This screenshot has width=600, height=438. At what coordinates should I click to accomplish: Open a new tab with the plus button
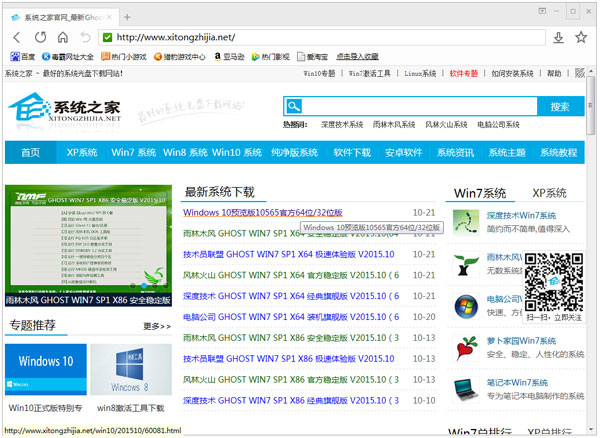click(127, 17)
